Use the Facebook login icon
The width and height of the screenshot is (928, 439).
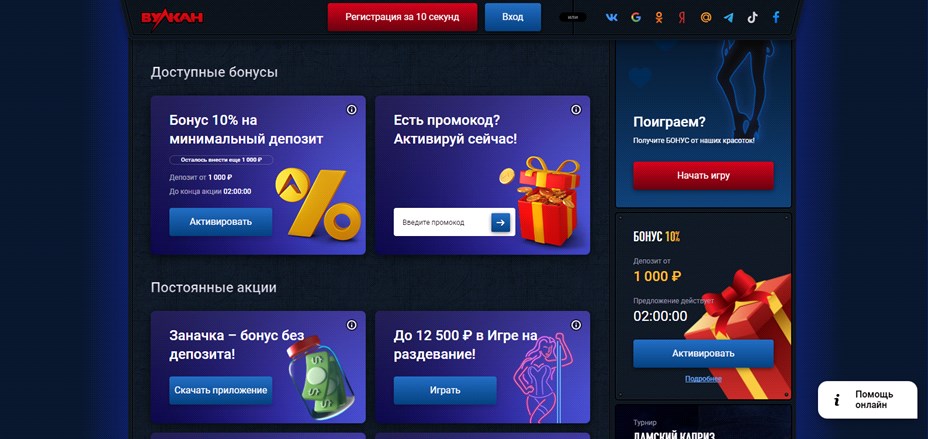[776, 17]
